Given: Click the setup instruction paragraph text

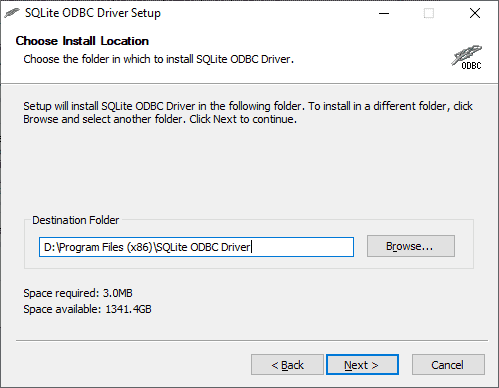Looking at the screenshot, I should click(x=248, y=112).
